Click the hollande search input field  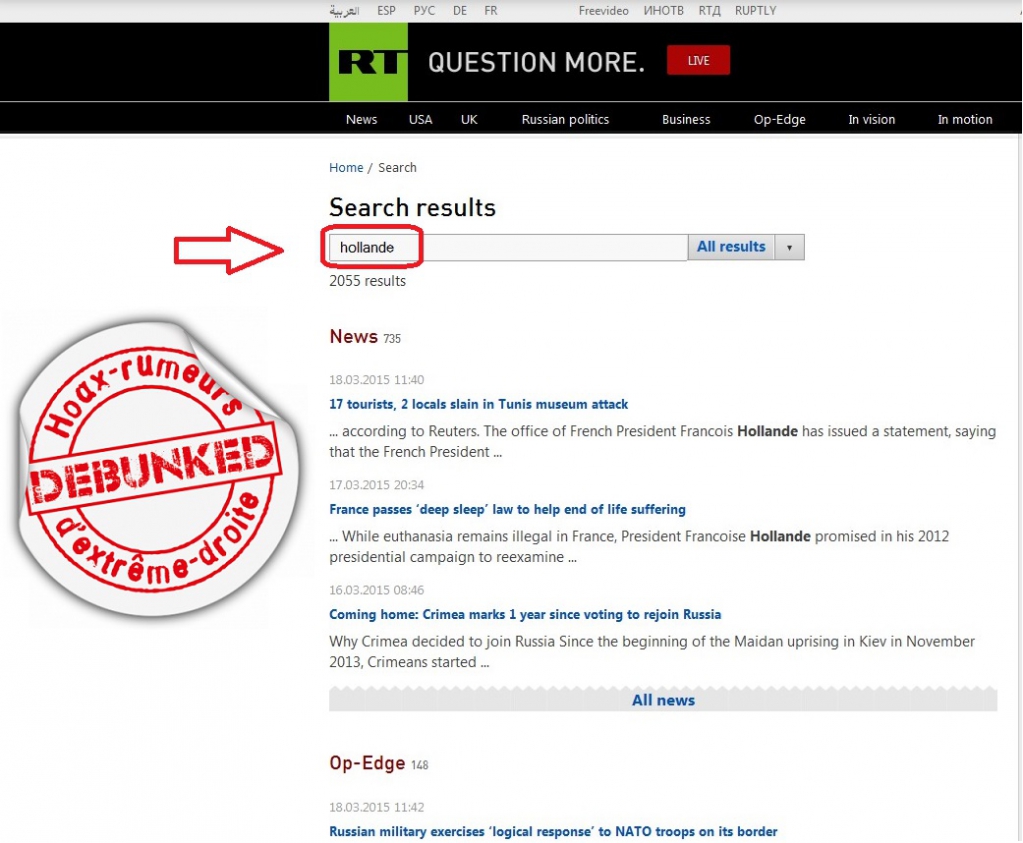tap(508, 247)
